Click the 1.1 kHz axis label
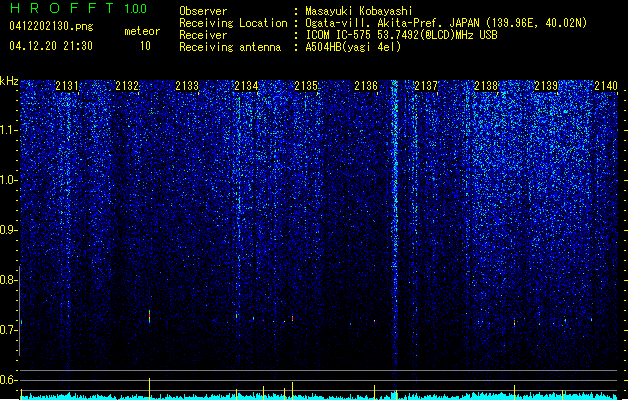629x400 pixels. click(x=8, y=130)
